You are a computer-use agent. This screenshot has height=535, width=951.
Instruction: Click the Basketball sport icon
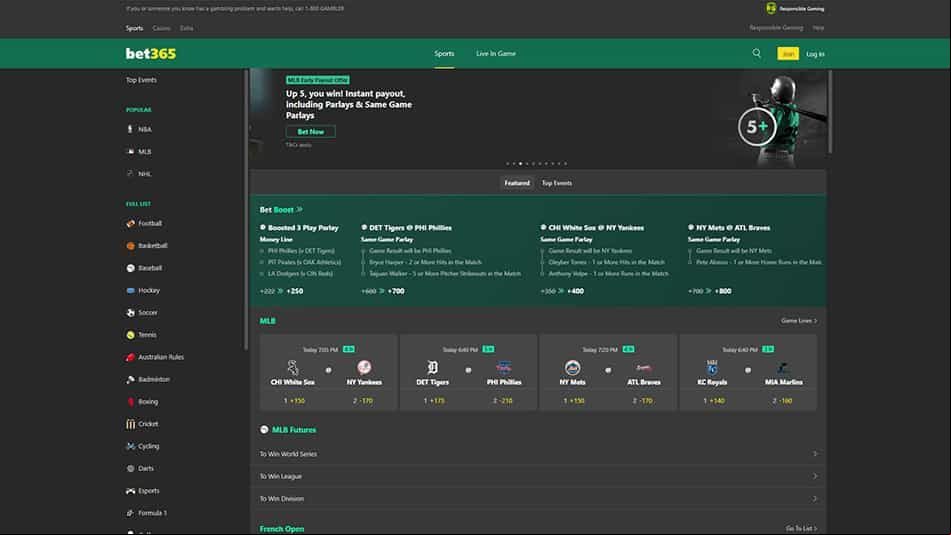click(x=130, y=246)
